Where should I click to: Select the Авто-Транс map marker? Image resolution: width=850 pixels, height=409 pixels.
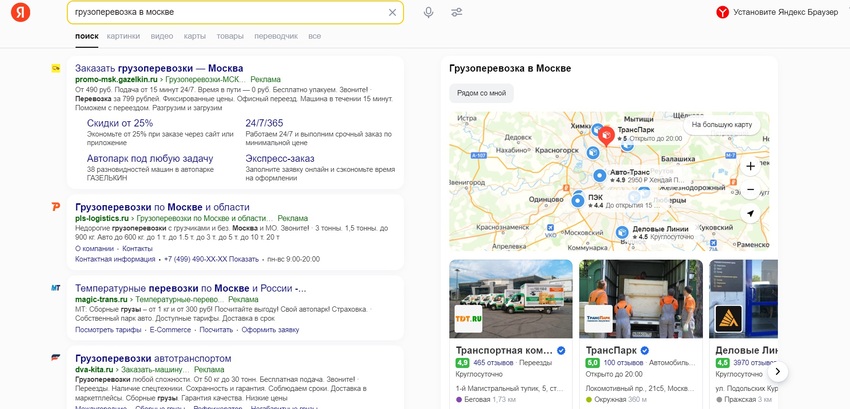point(599,175)
